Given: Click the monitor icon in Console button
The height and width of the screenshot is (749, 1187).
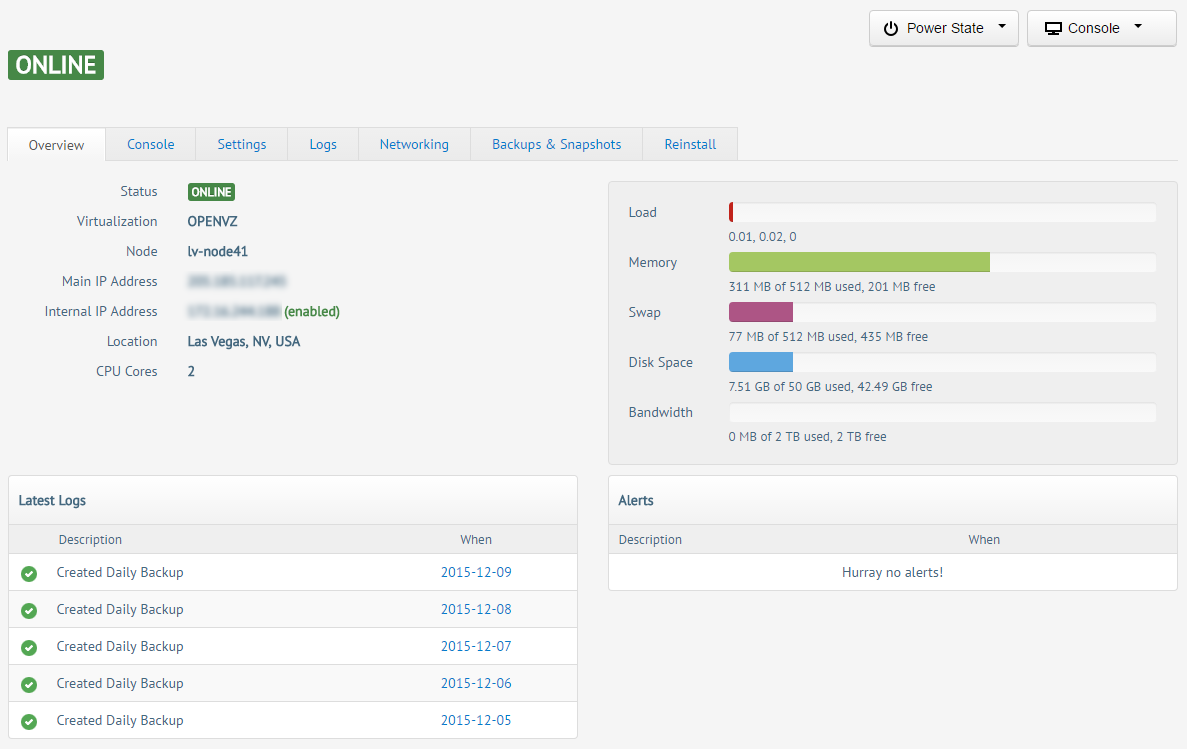Looking at the screenshot, I should click(x=1053, y=29).
